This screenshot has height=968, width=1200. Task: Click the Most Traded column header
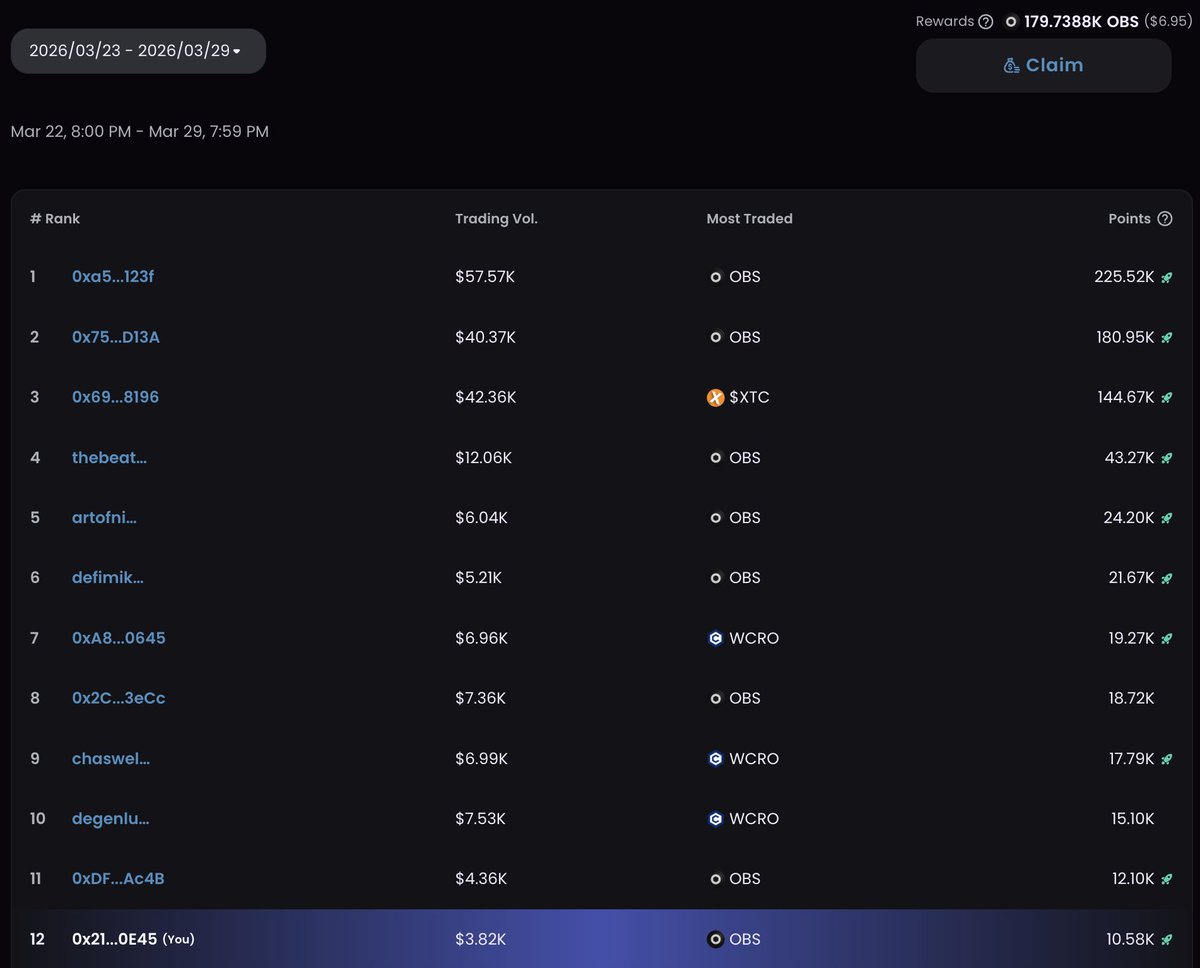pyautogui.click(x=749, y=218)
